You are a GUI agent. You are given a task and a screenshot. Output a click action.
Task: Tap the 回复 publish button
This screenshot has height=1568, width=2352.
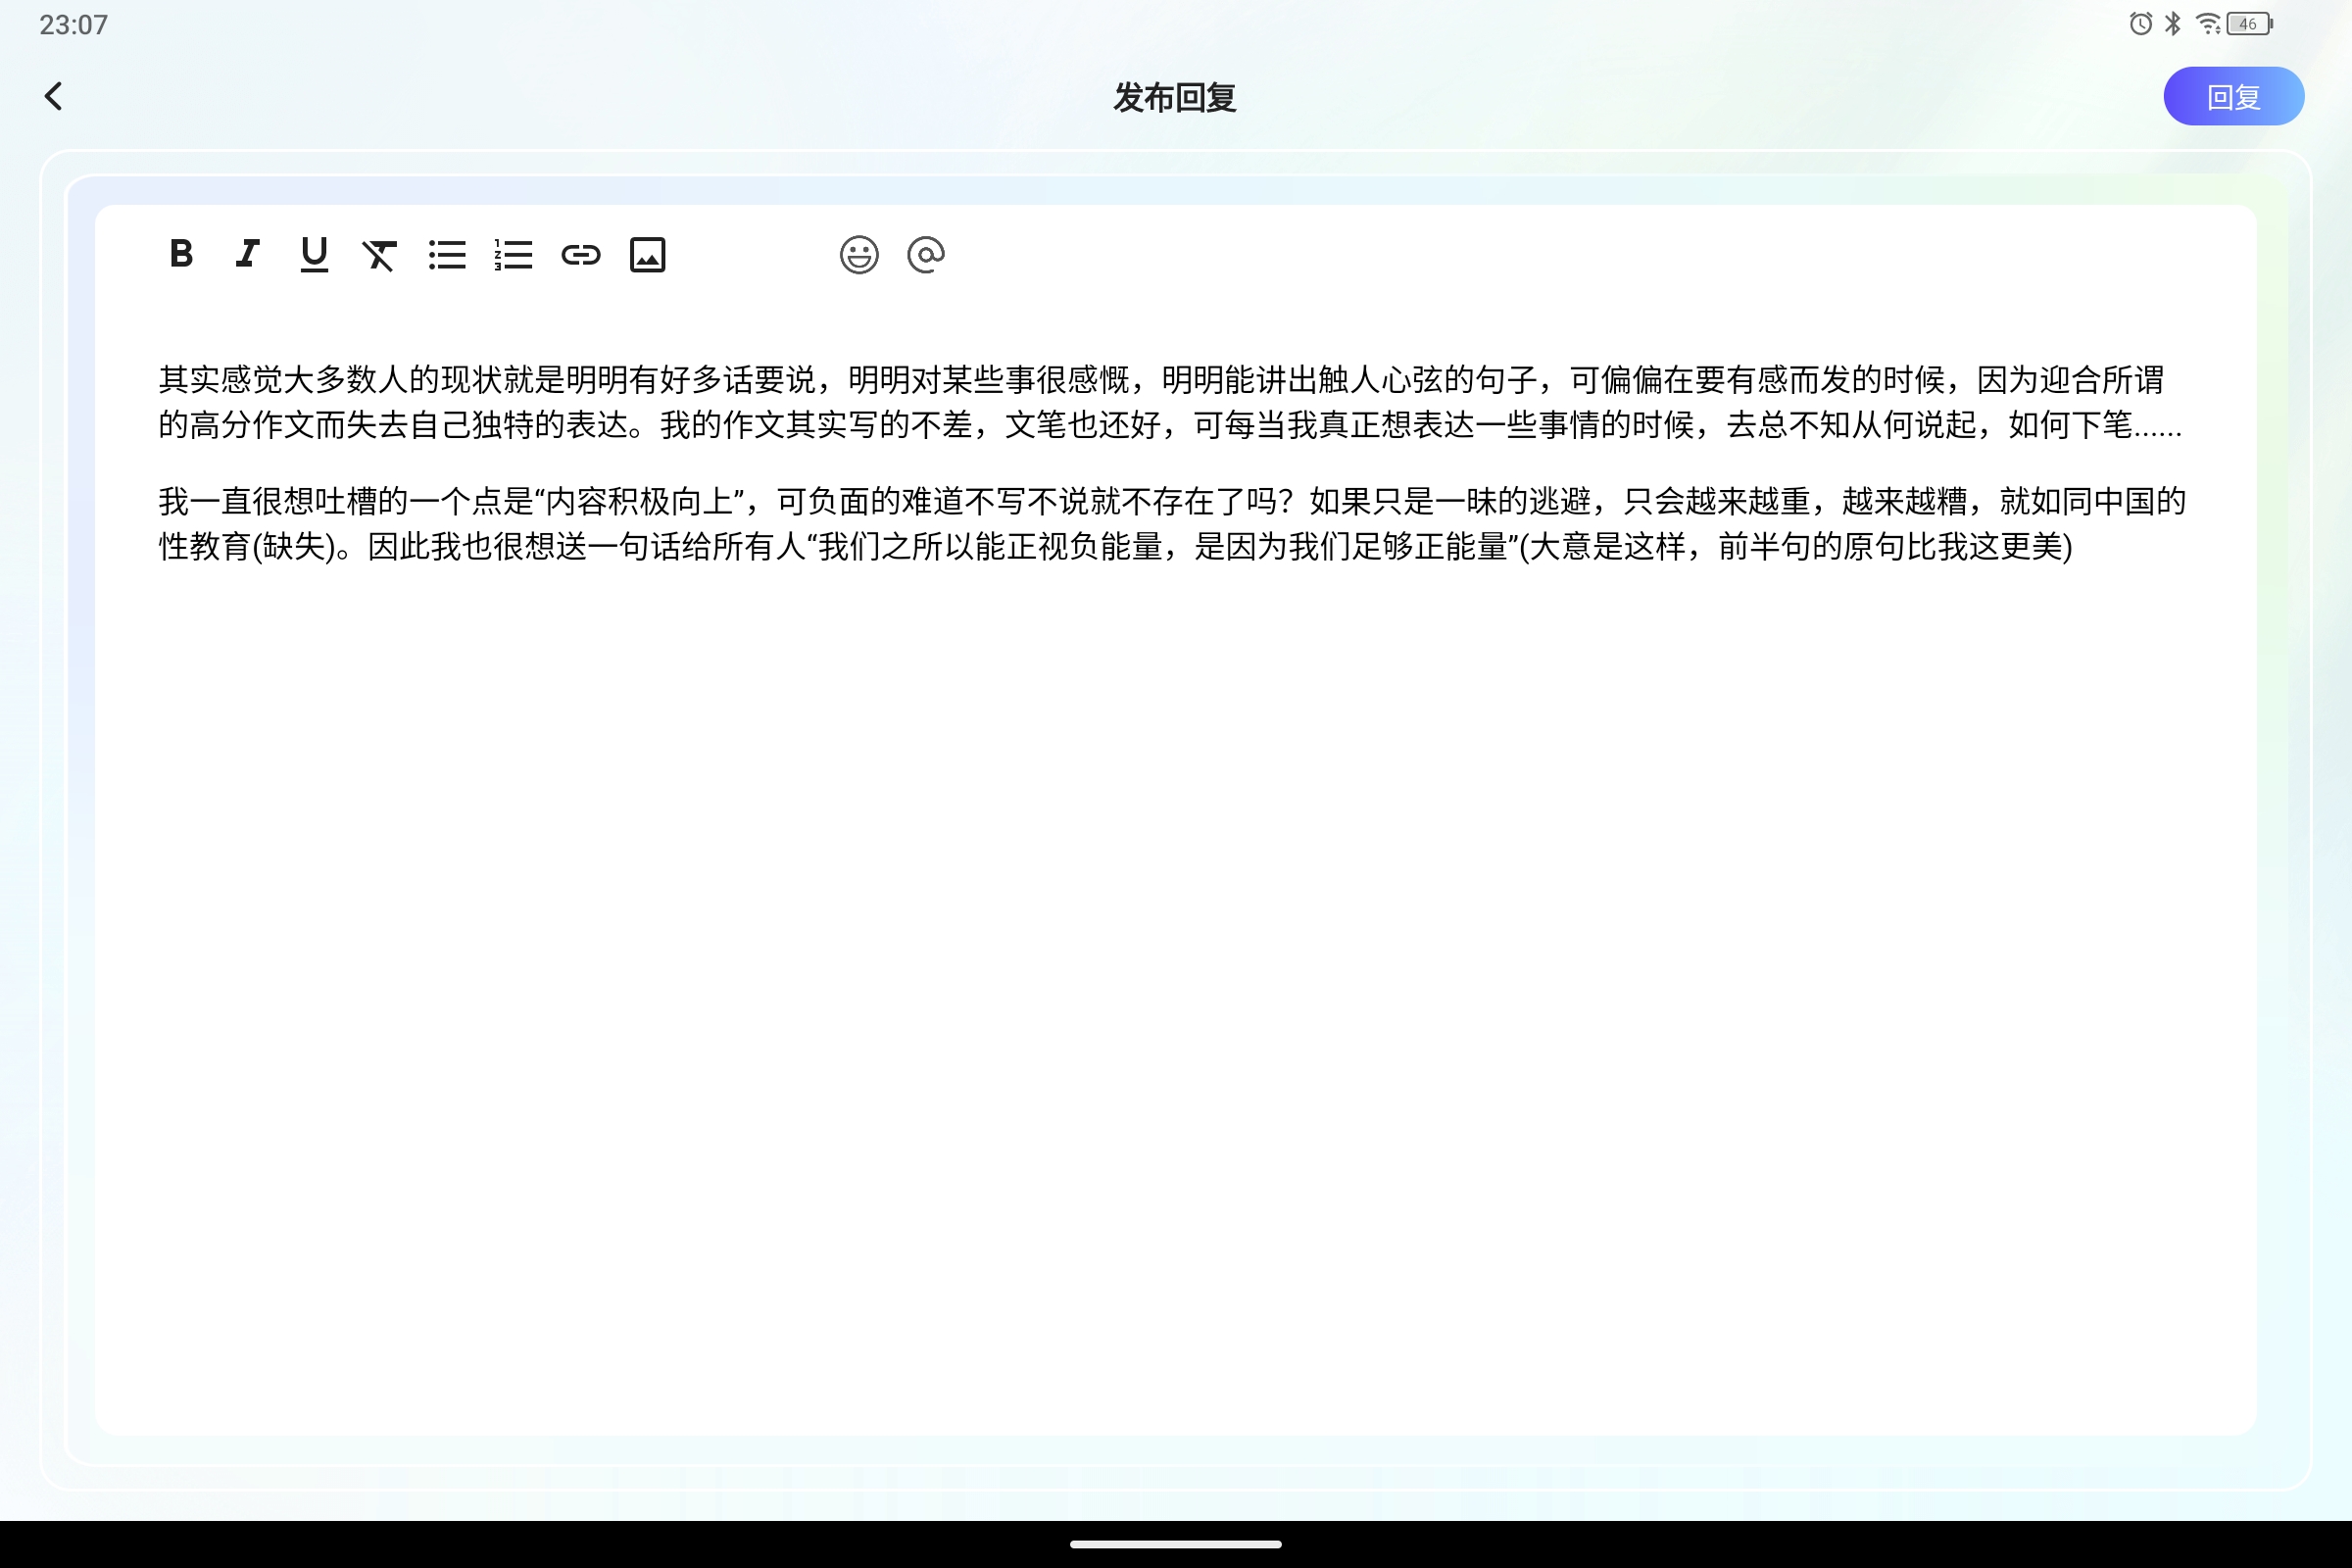[2234, 96]
